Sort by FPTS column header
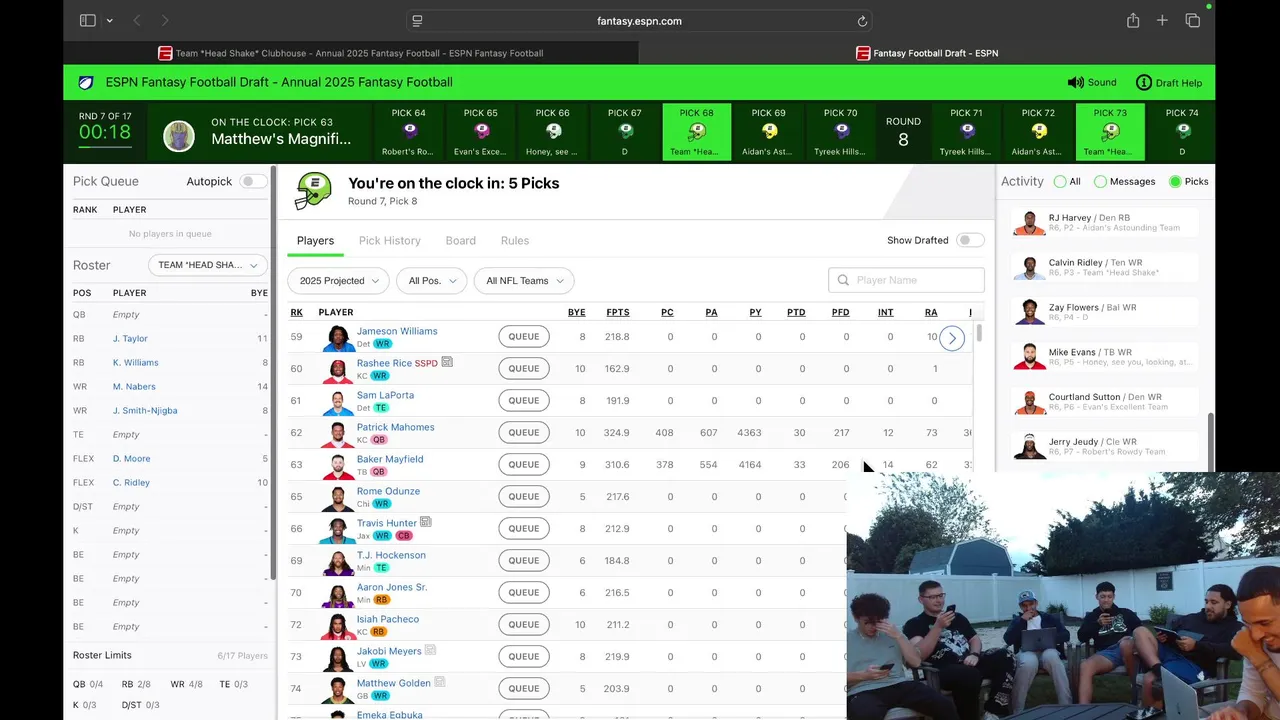The width and height of the screenshot is (1280, 720). click(x=618, y=313)
